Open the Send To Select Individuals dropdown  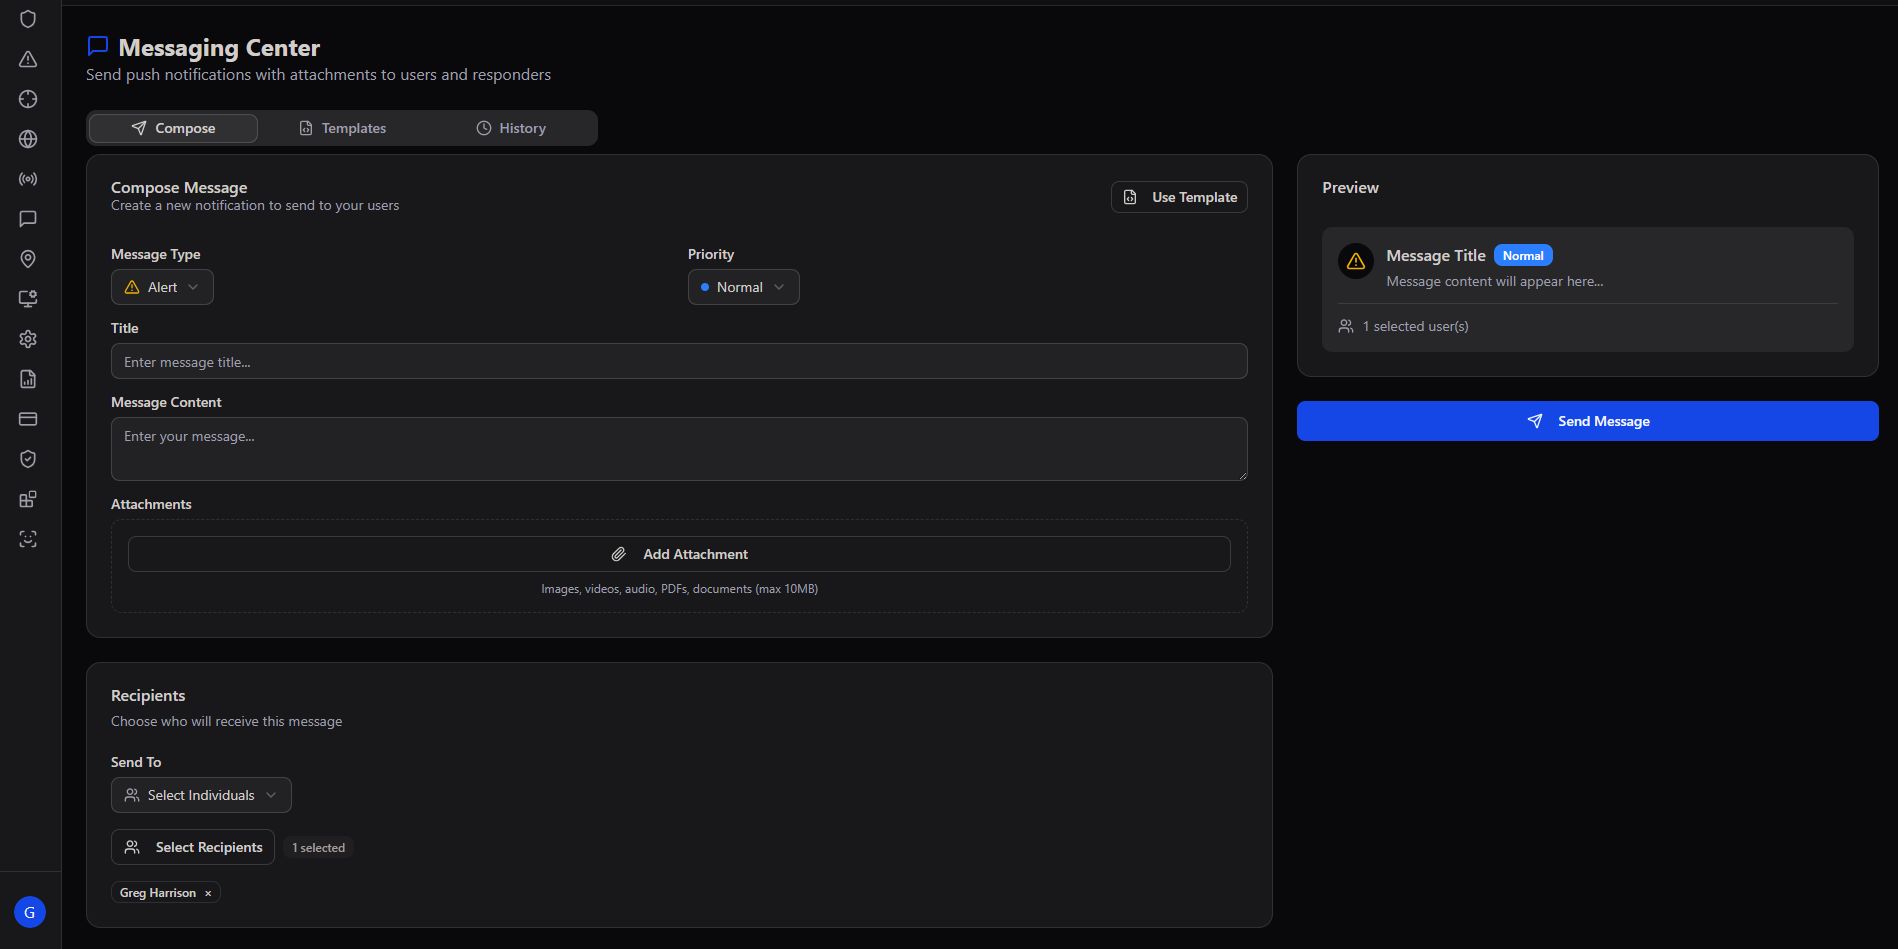[201, 795]
